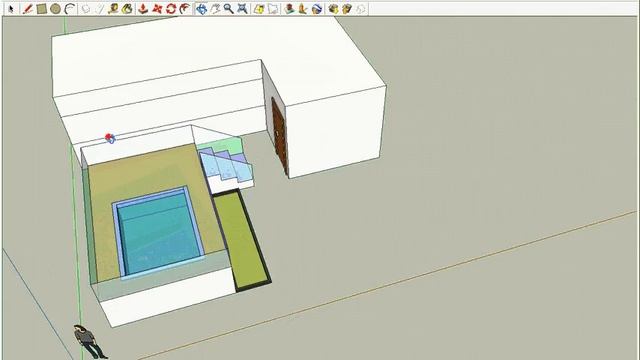The image size is (640, 360).
Task: Activate the Tape Measure tool
Action: coord(113,9)
